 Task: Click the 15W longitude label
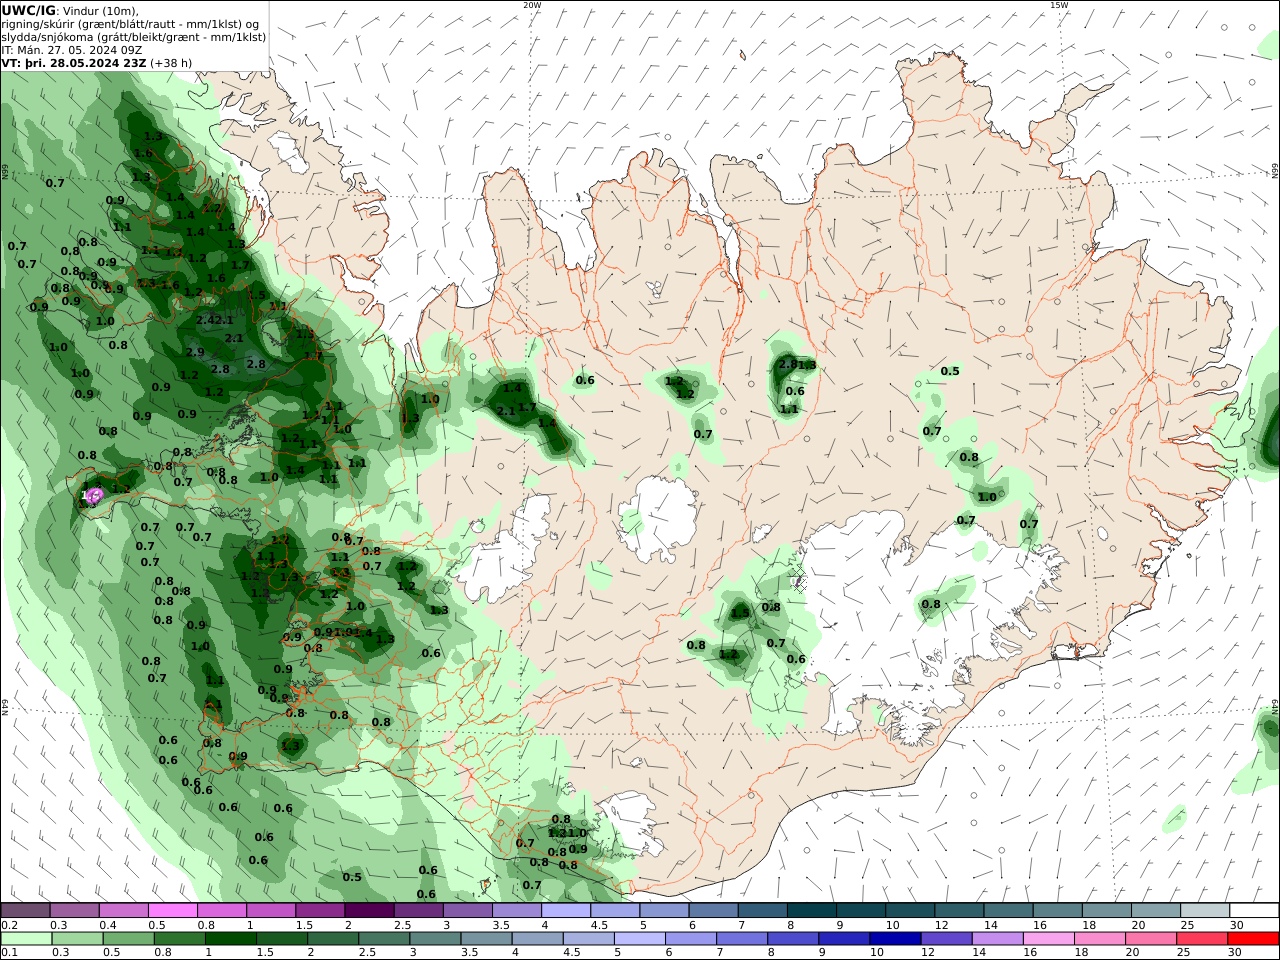click(1059, 5)
